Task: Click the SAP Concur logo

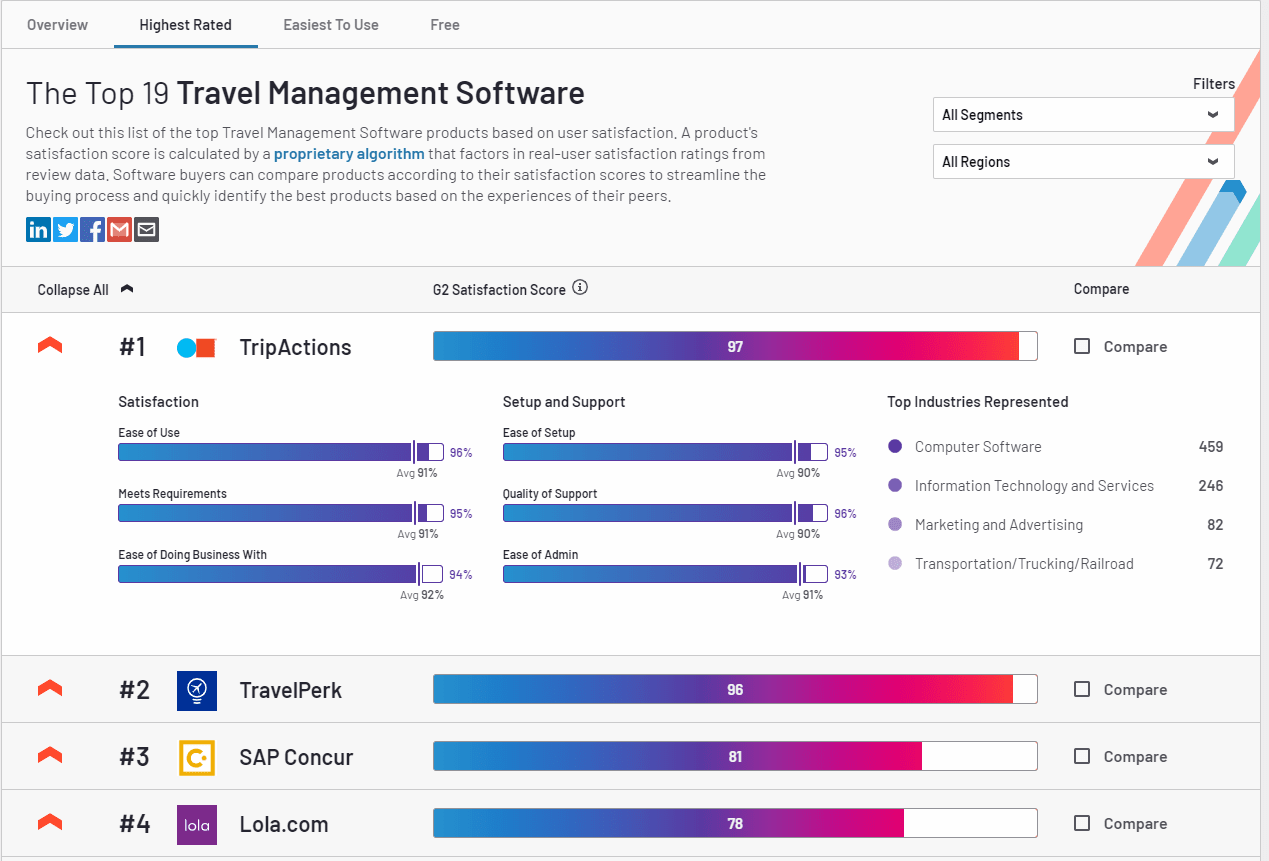Action: [196, 757]
